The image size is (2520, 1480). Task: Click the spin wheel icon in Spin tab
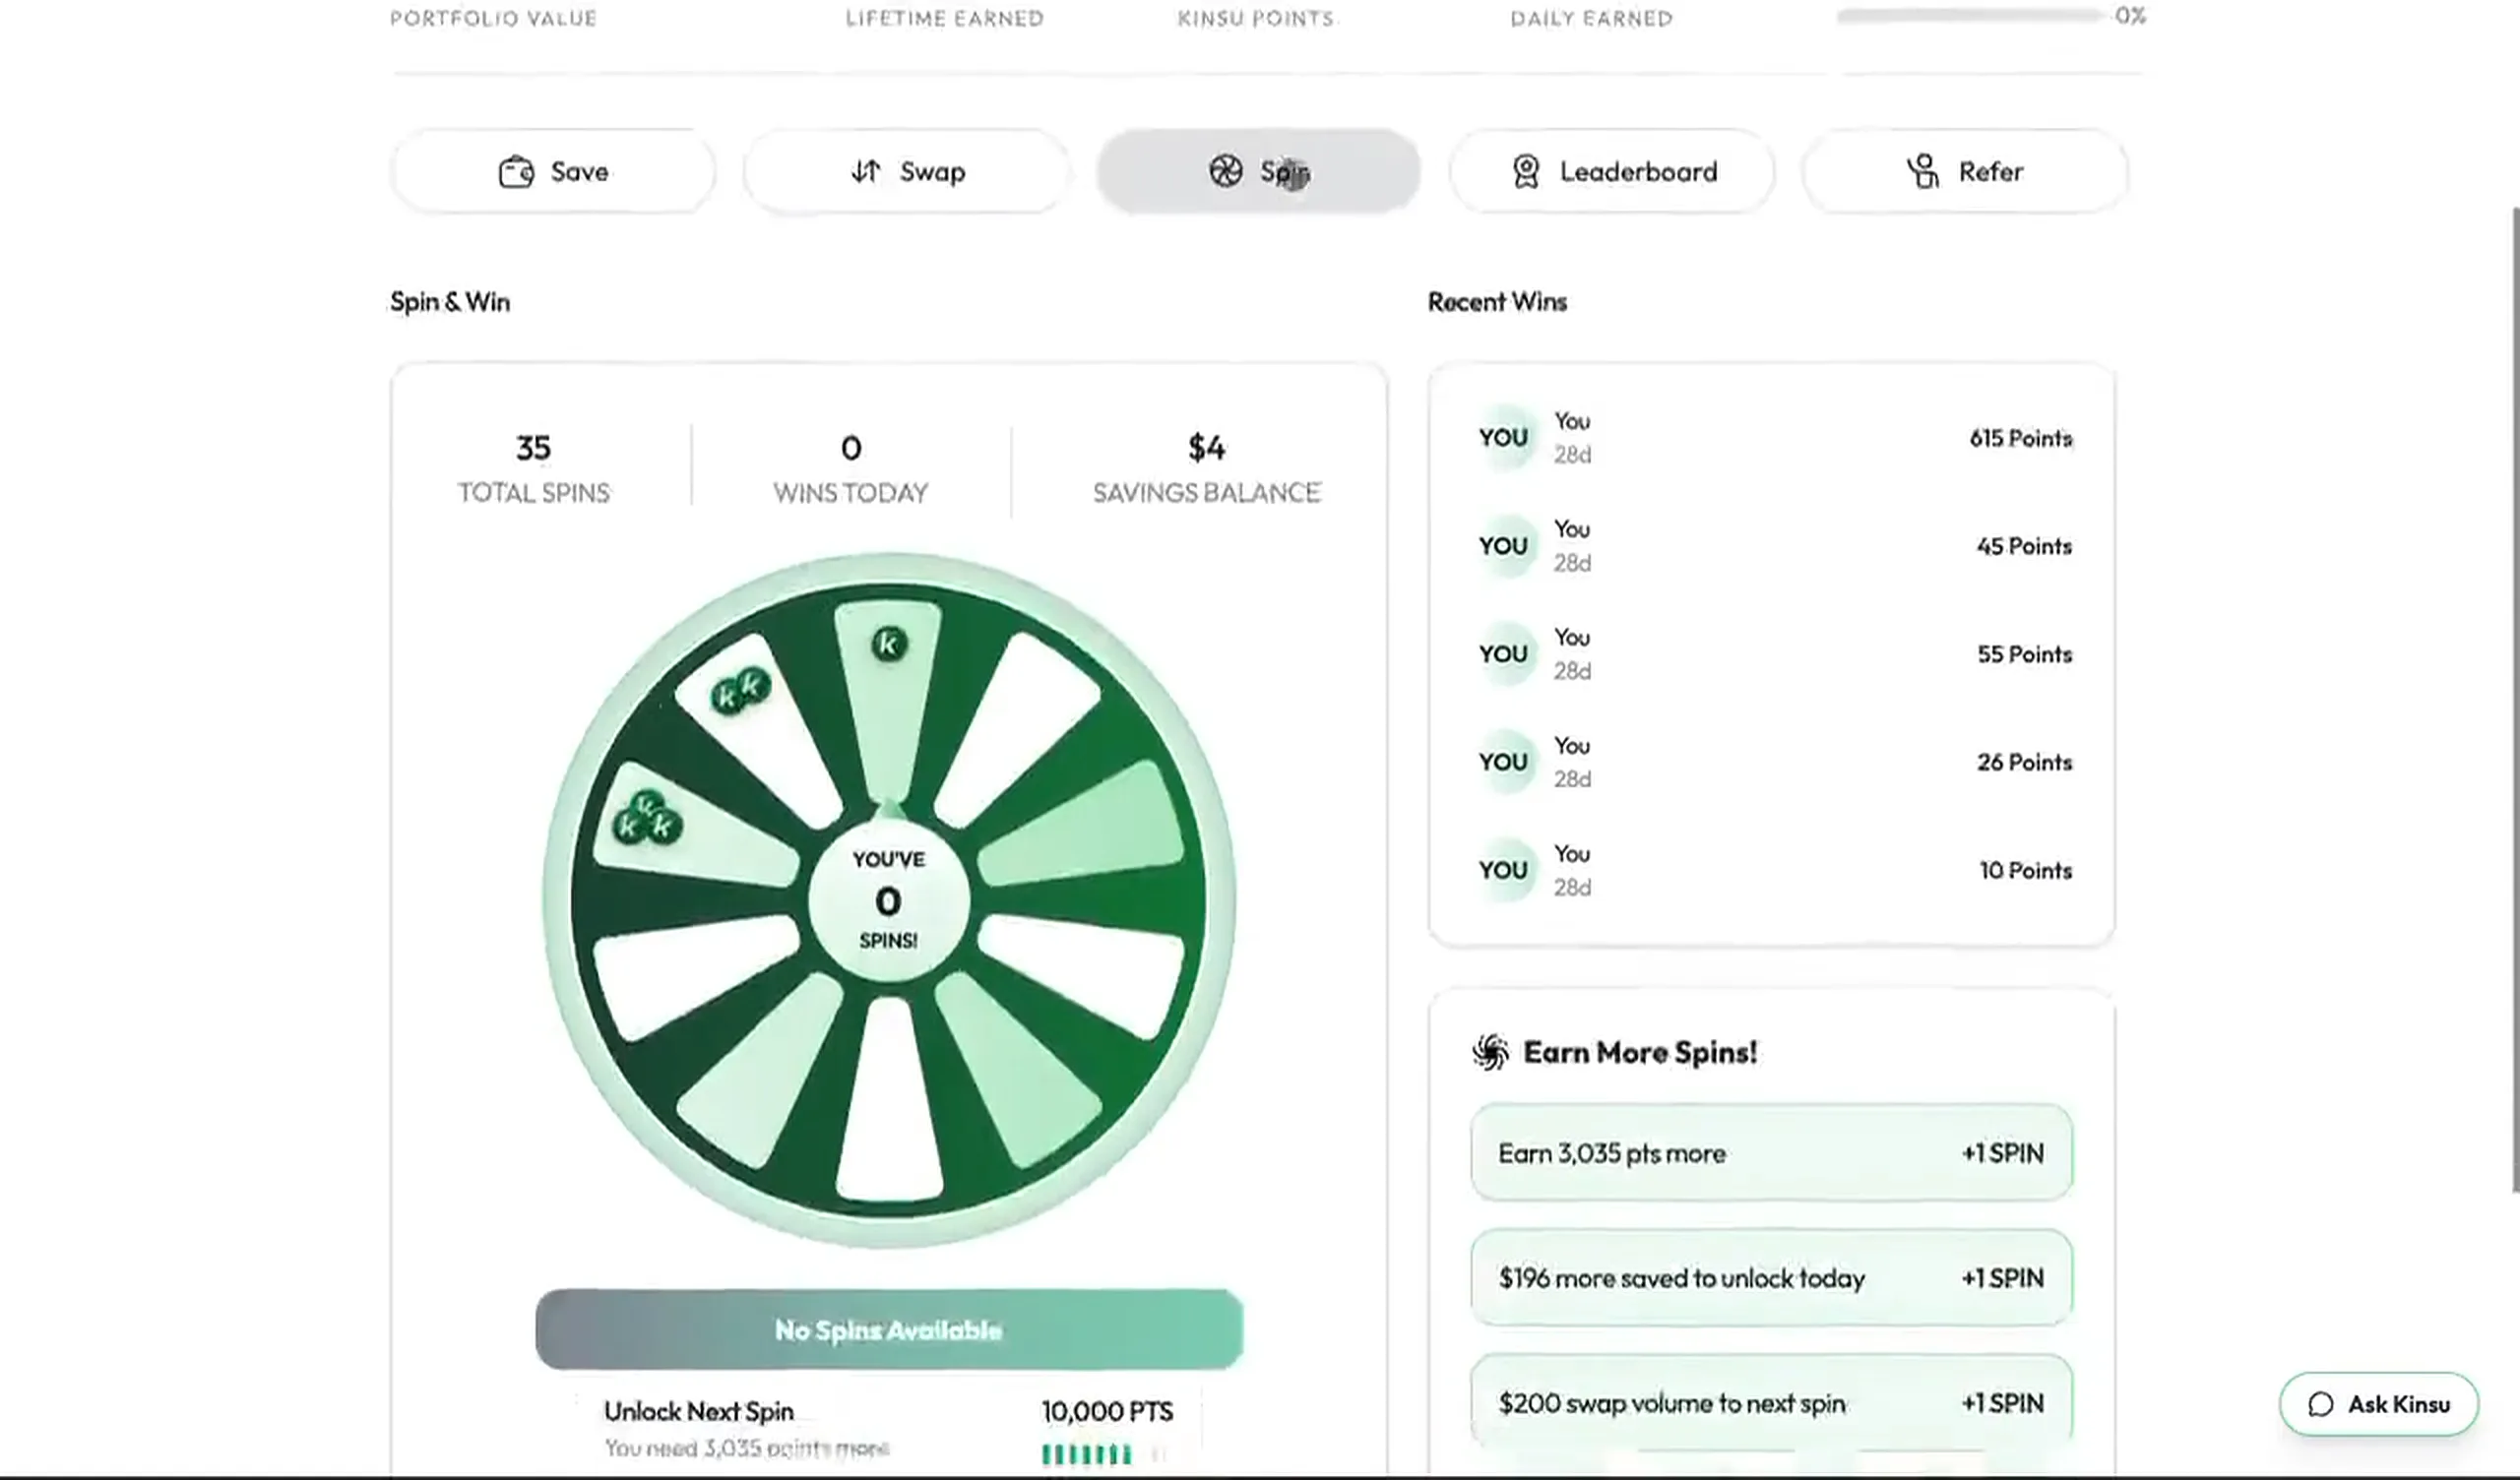click(x=1226, y=171)
